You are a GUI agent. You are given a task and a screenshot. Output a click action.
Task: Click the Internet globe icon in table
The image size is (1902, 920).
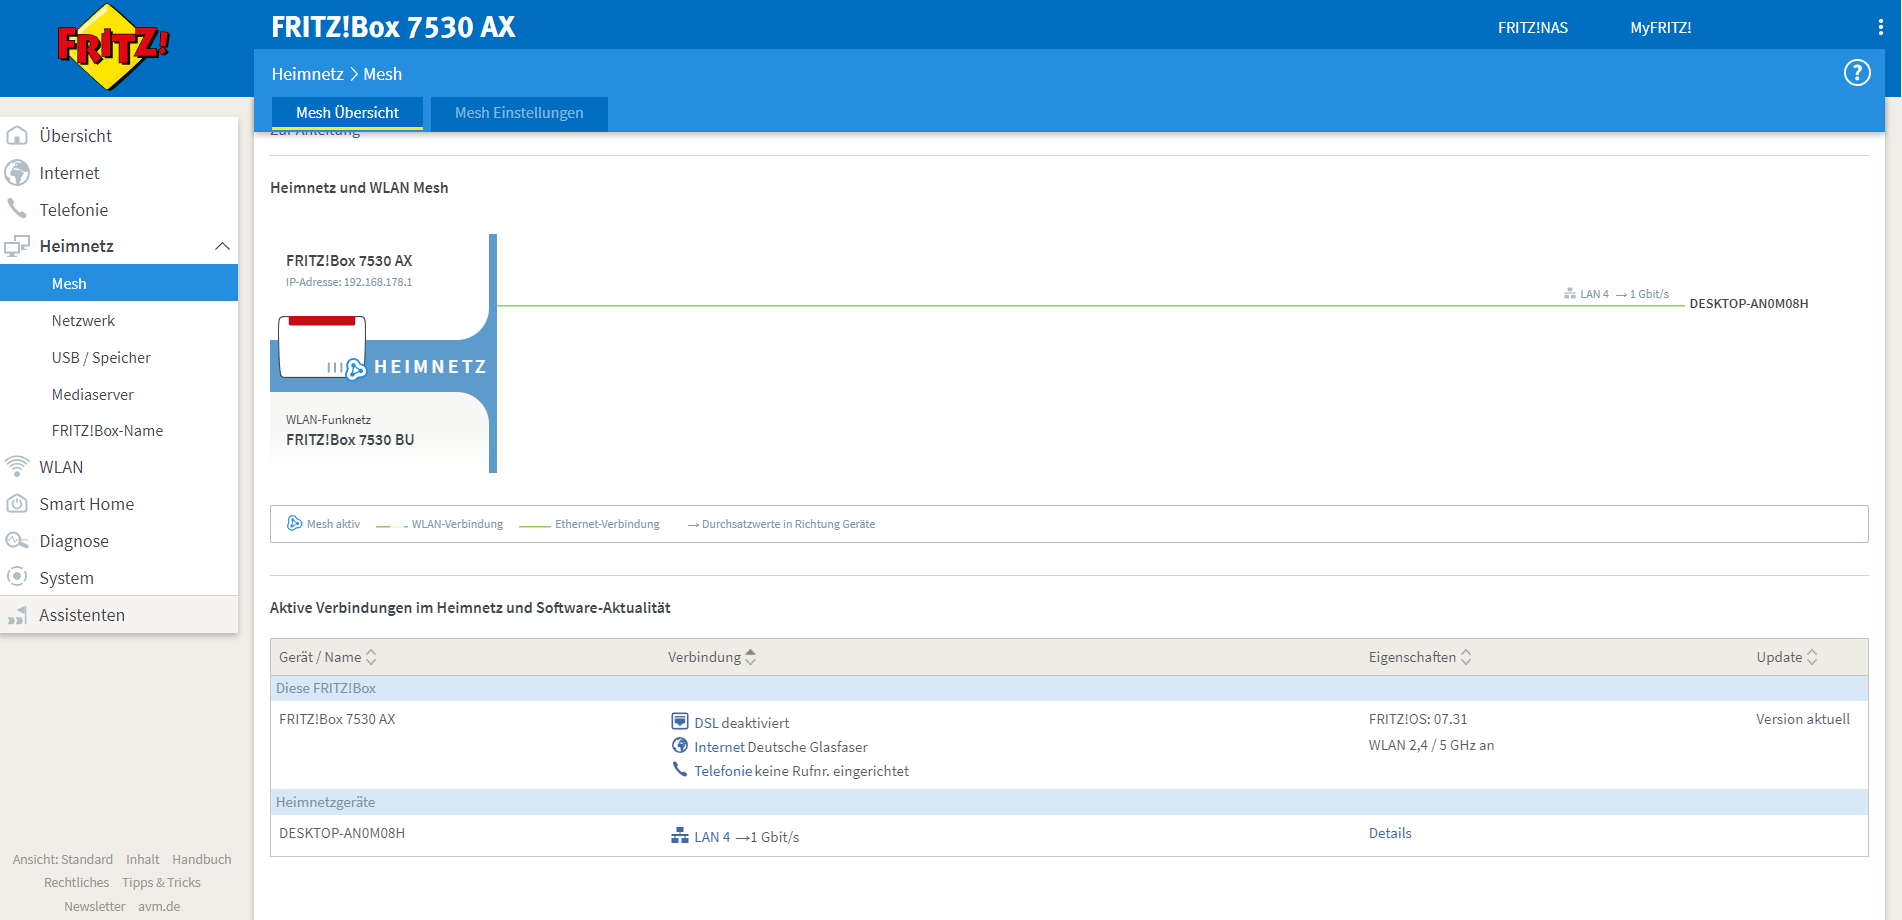click(680, 746)
